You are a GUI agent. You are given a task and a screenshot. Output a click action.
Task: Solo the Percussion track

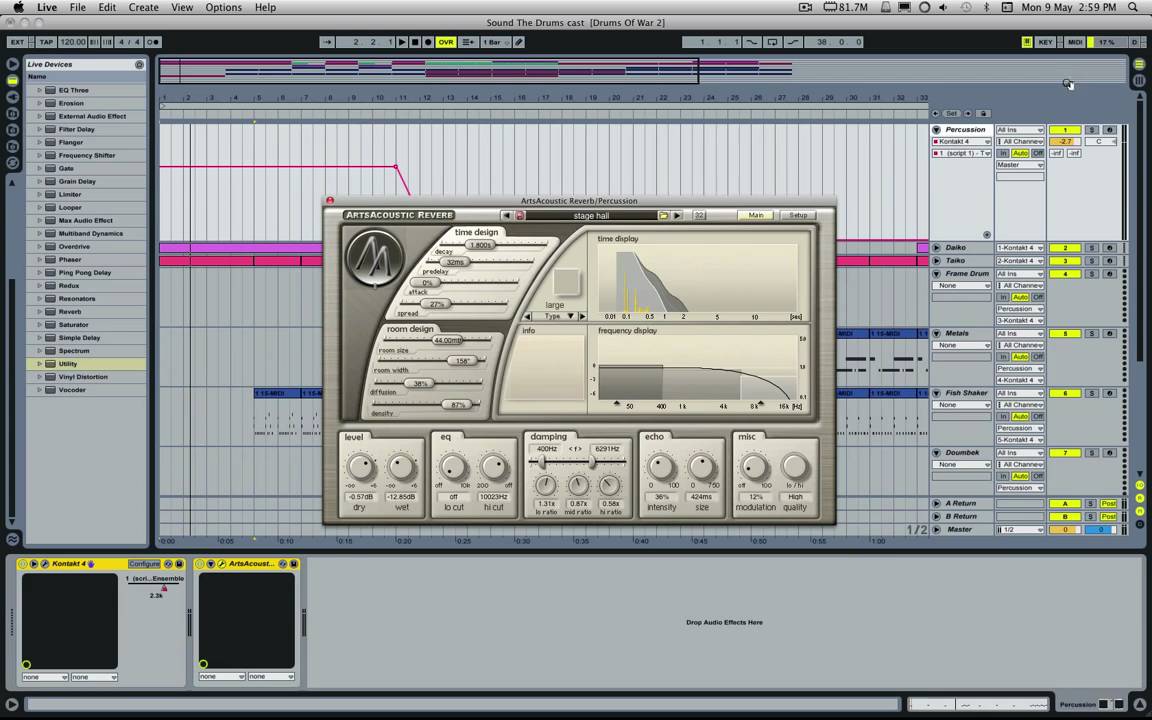[1092, 129]
